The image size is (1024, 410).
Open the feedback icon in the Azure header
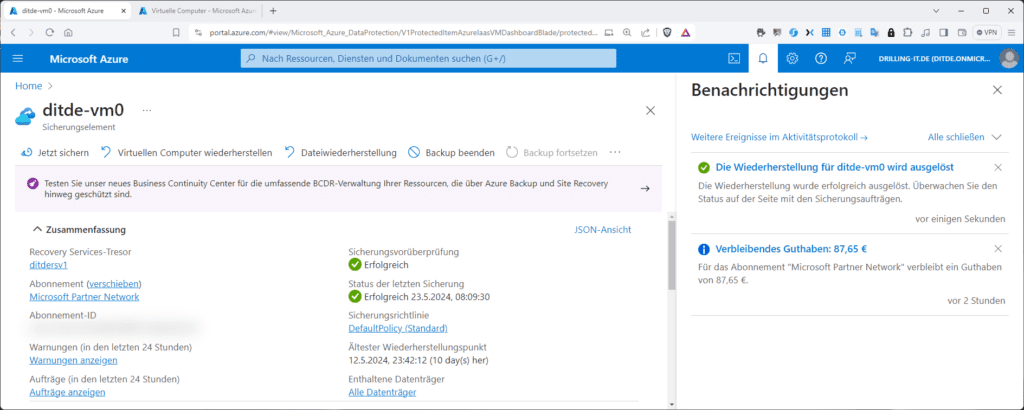click(850, 59)
